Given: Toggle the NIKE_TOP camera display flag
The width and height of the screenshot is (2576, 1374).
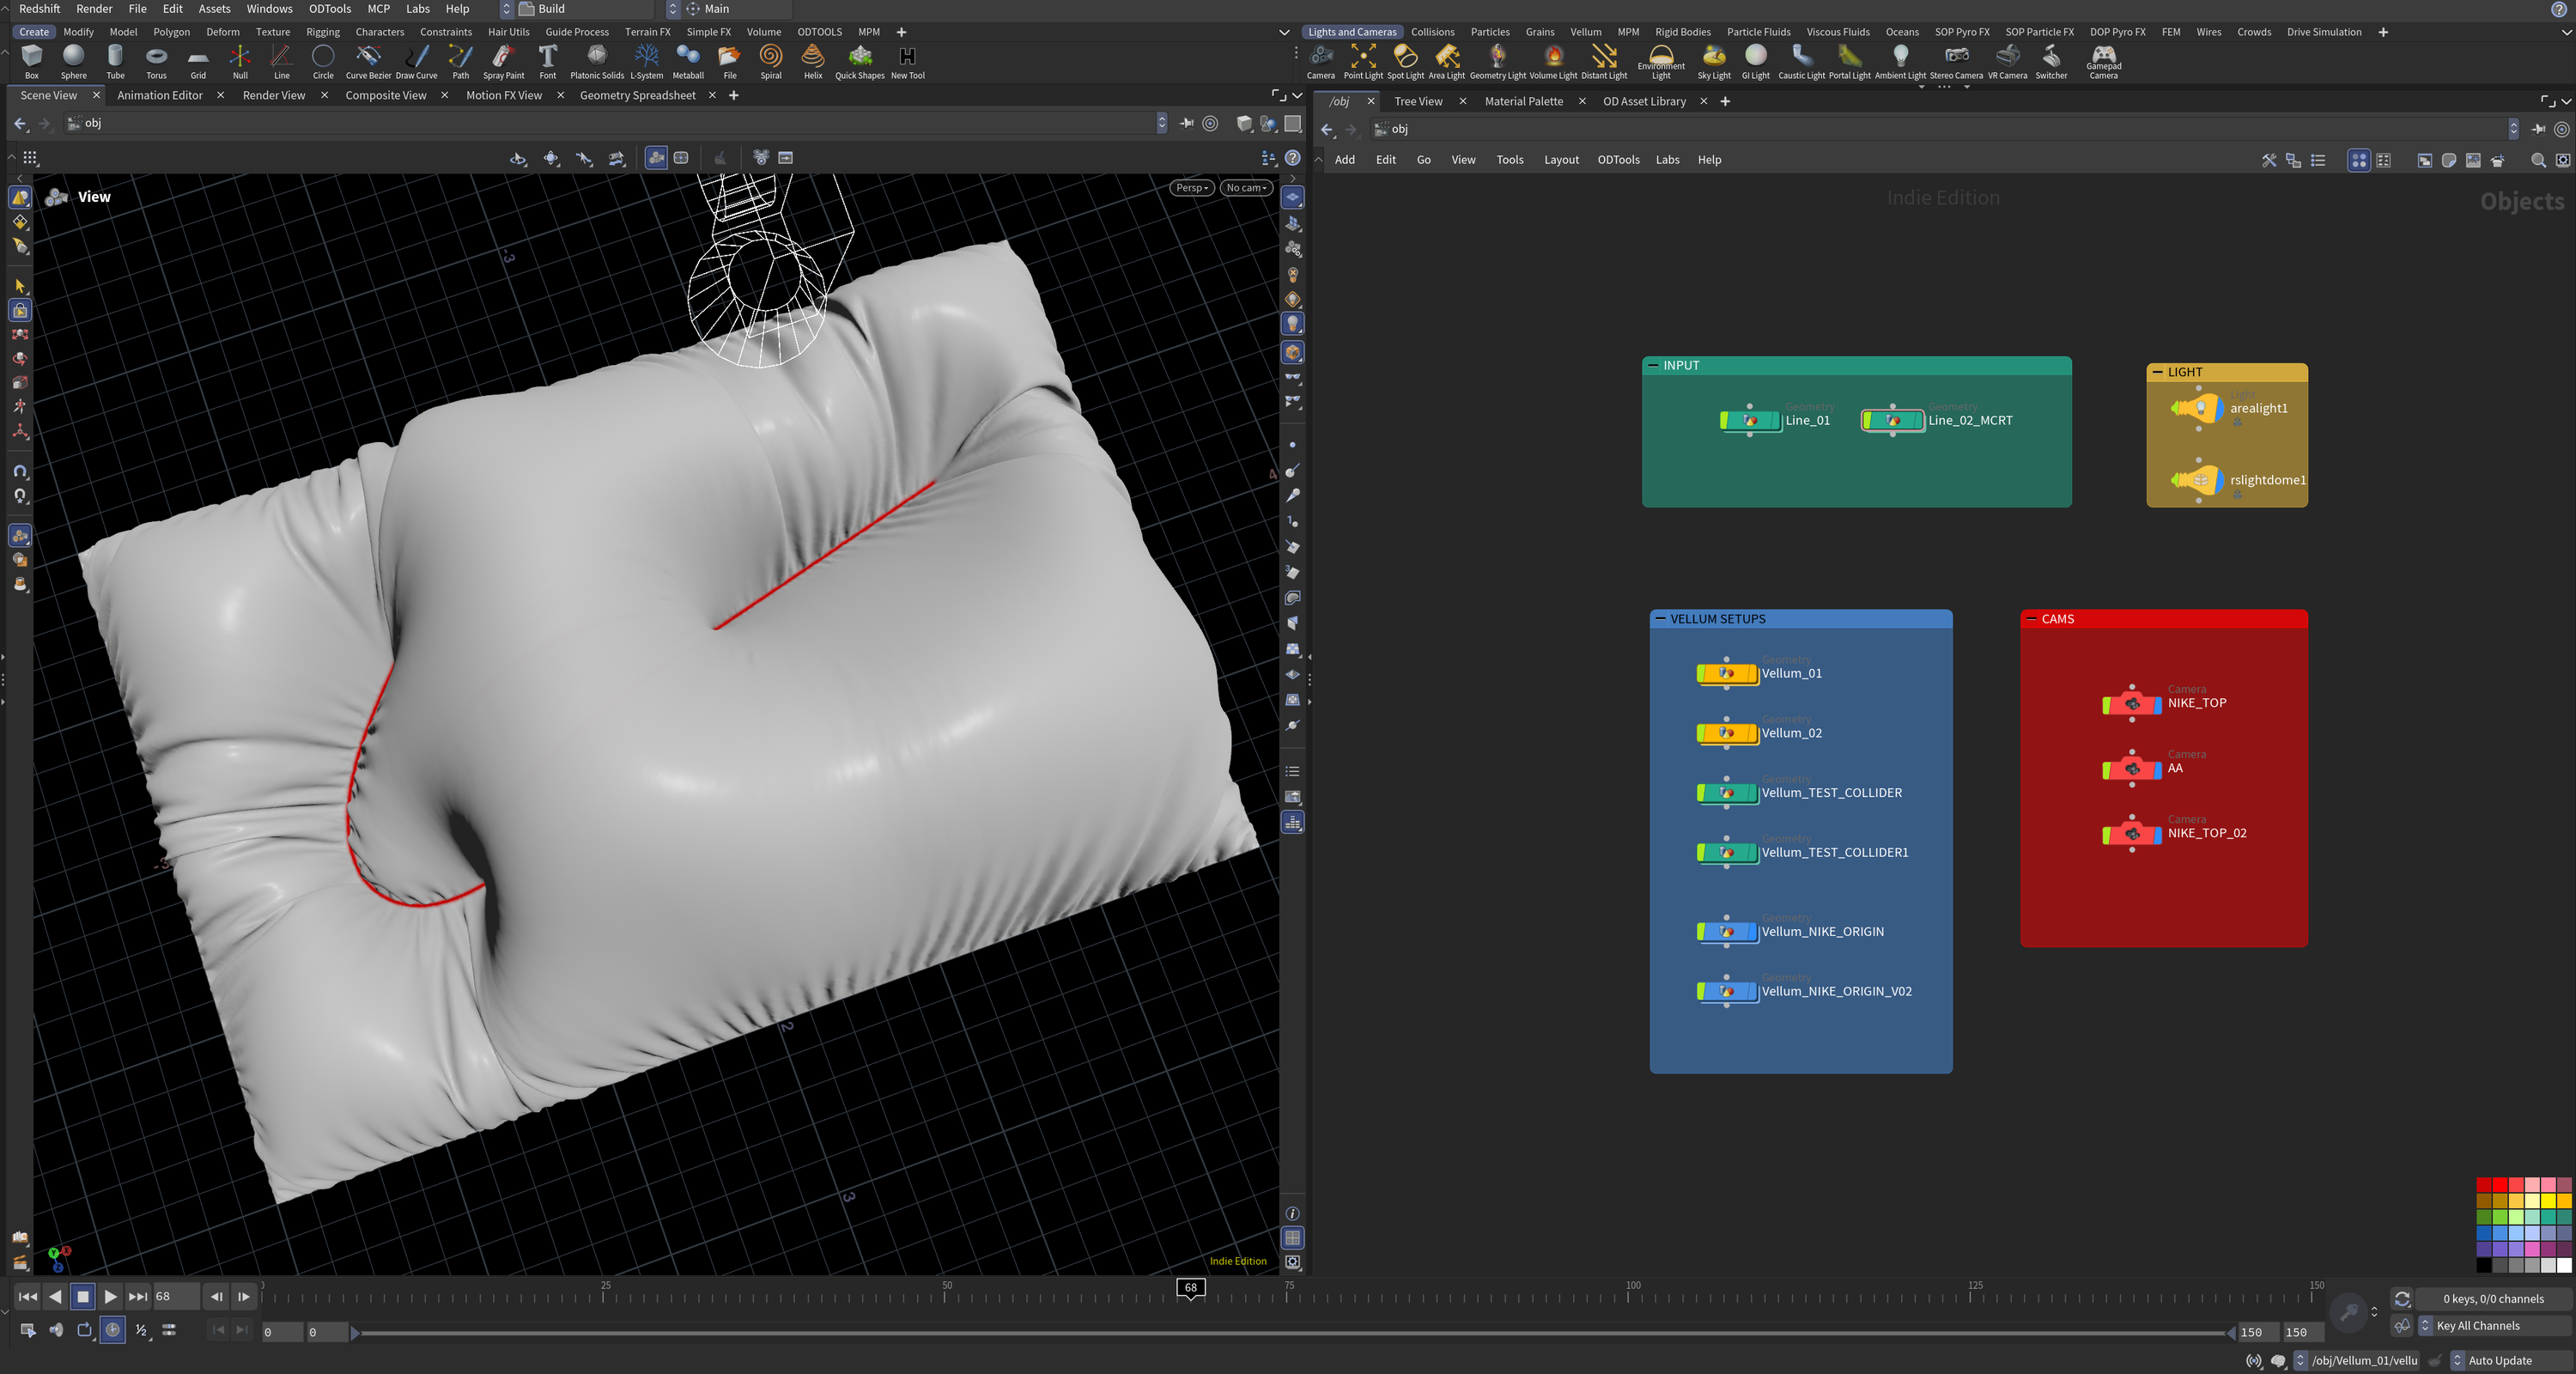Looking at the screenshot, I should tap(2158, 704).
